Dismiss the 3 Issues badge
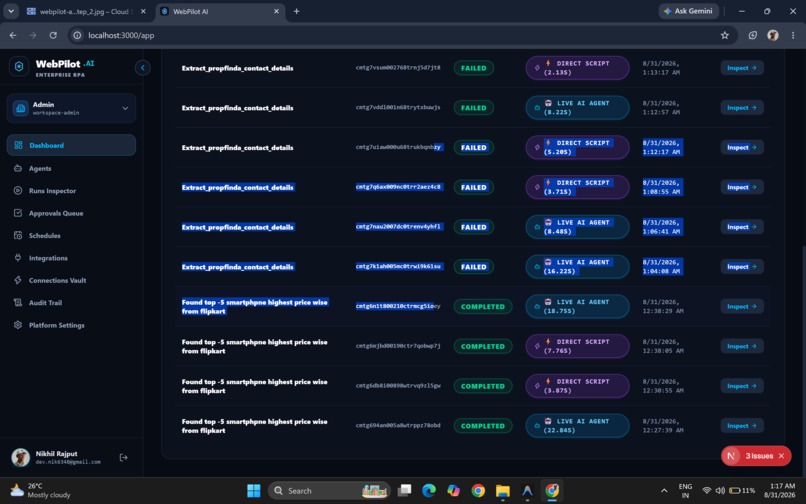 tap(781, 456)
